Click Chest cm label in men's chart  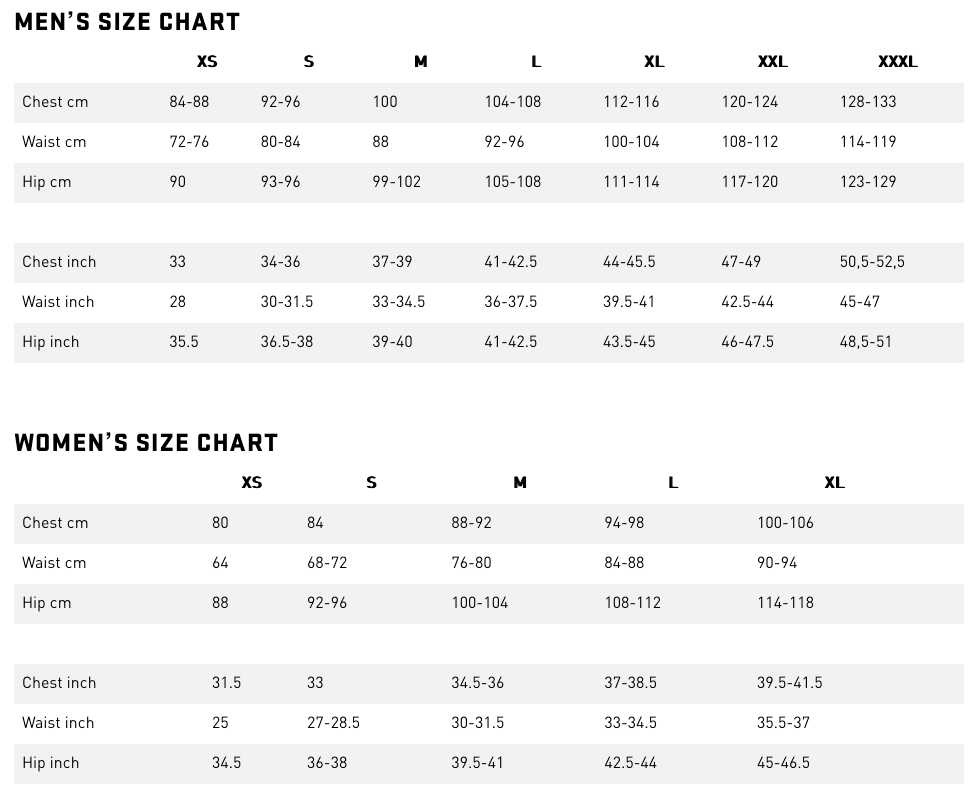point(55,102)
